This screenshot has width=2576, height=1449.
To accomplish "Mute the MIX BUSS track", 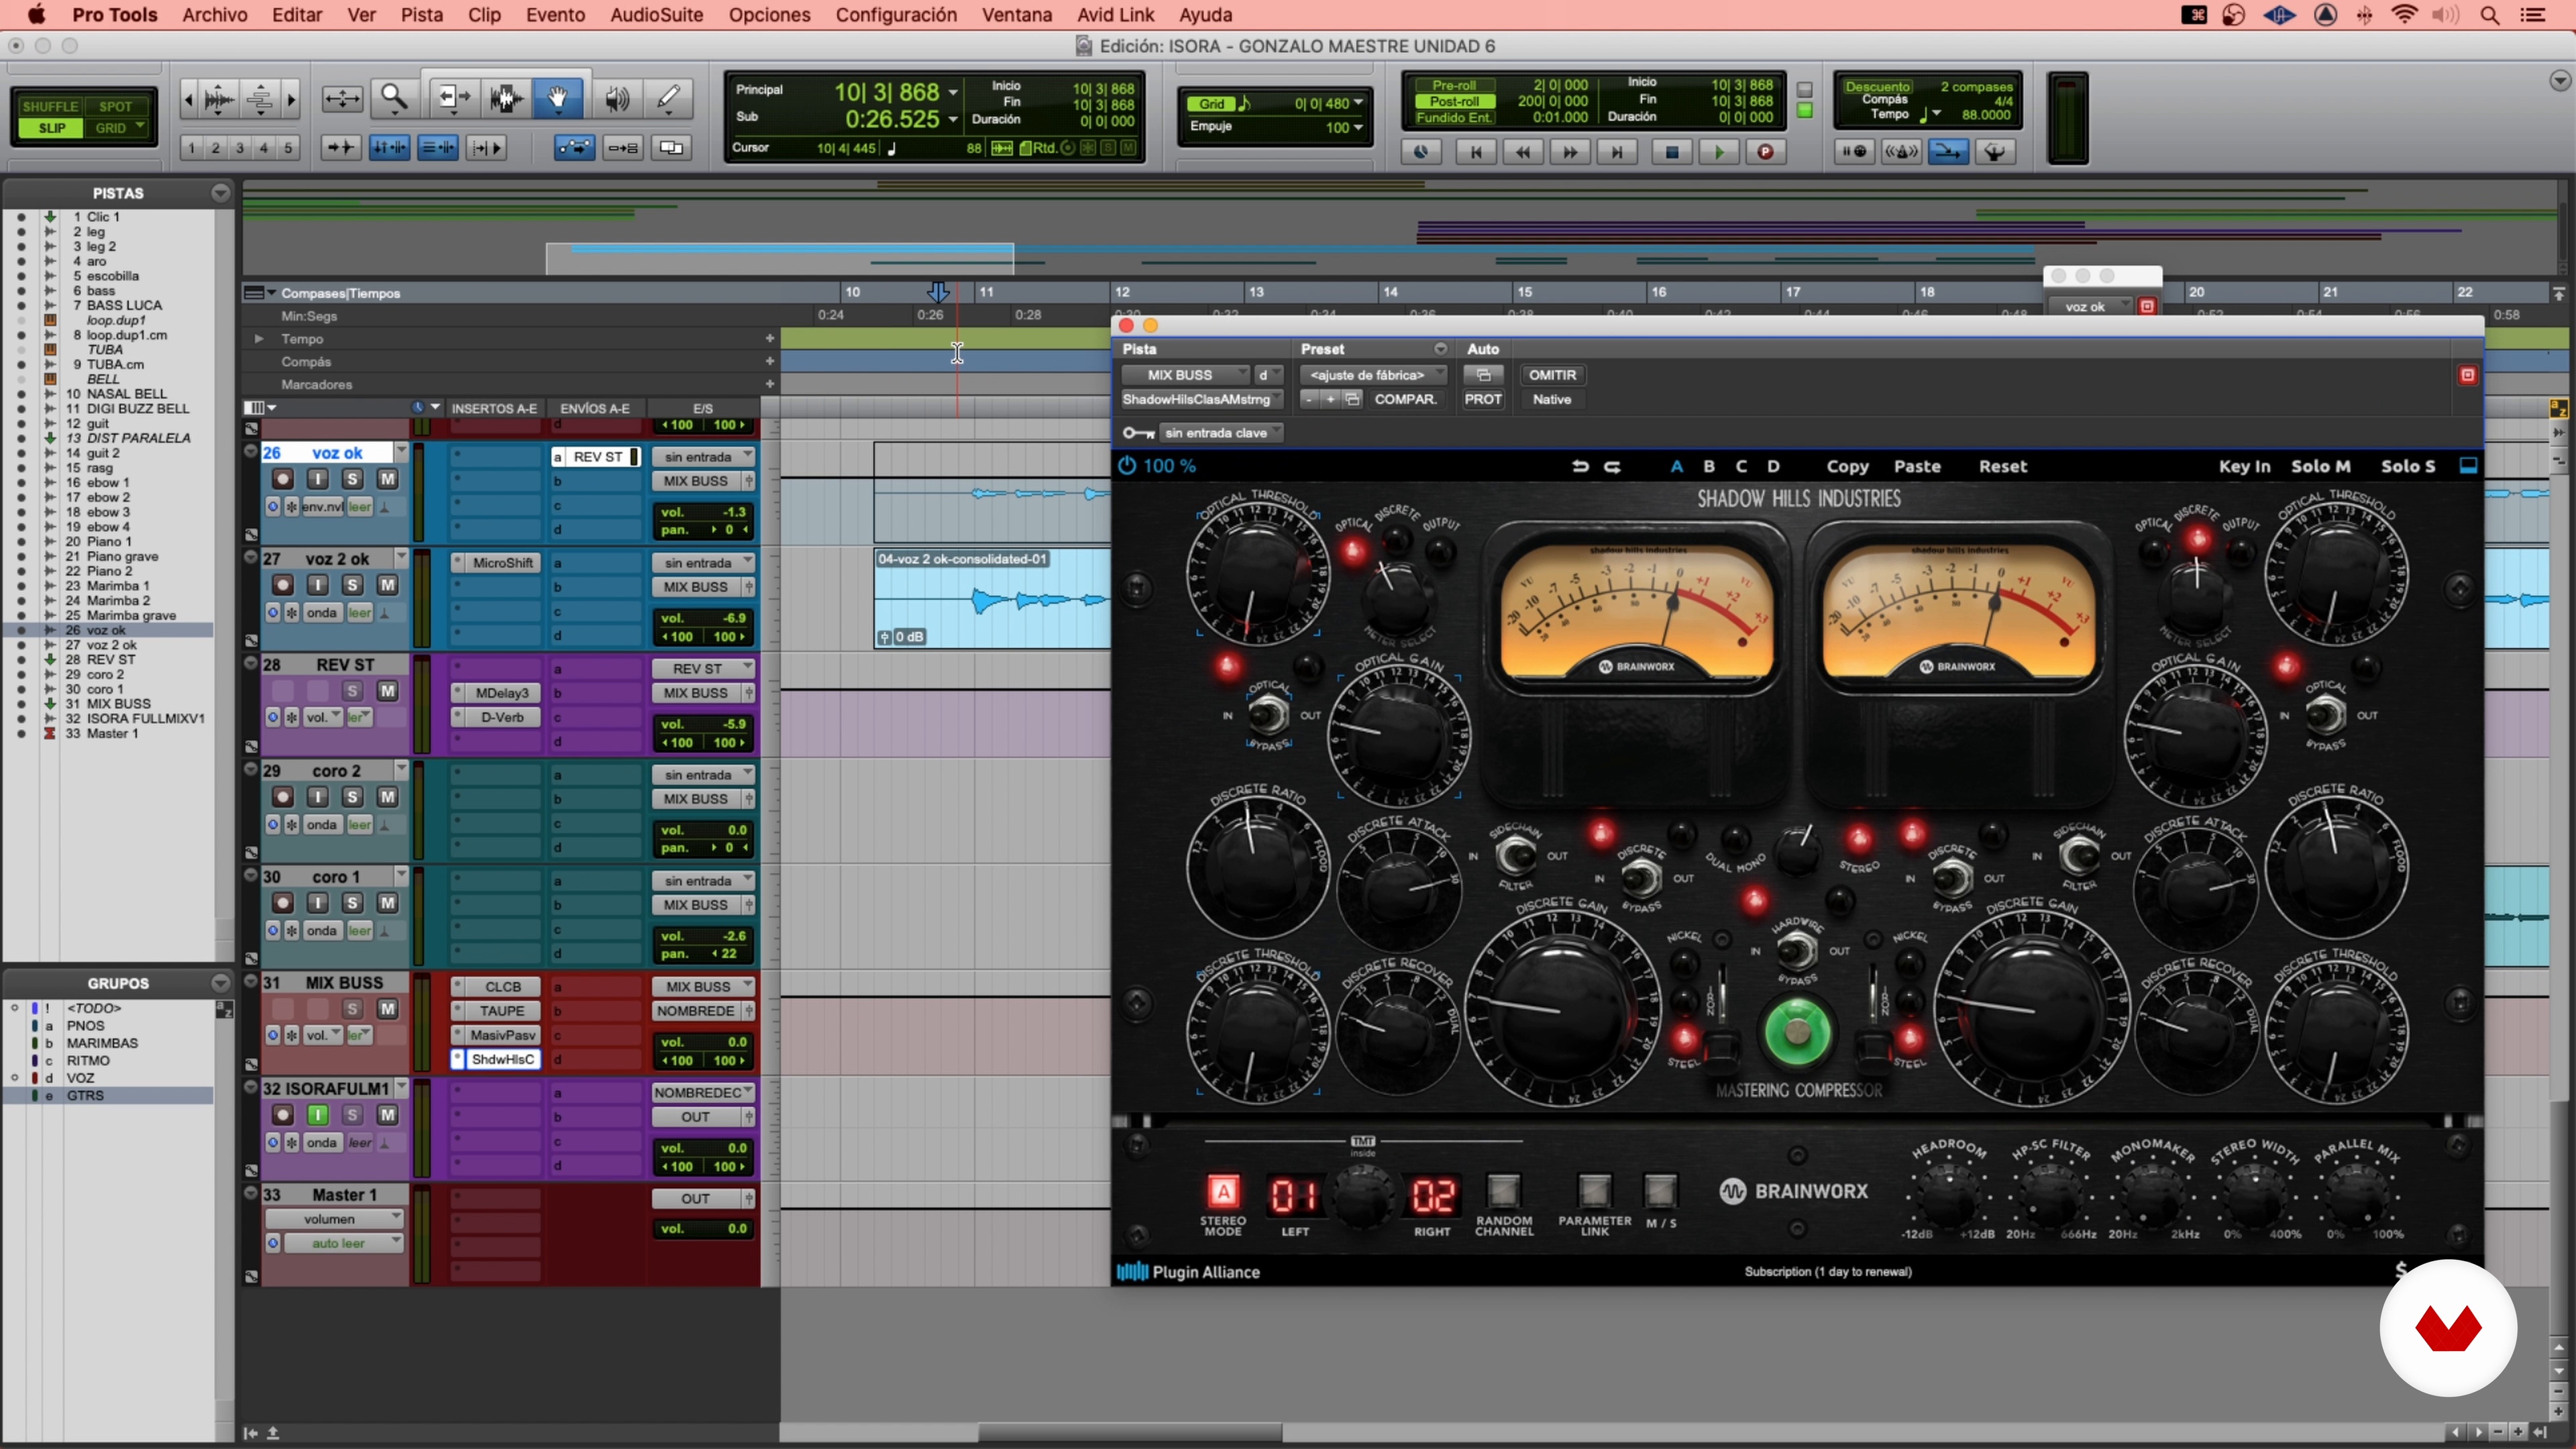I will [x=387, y=1009].
